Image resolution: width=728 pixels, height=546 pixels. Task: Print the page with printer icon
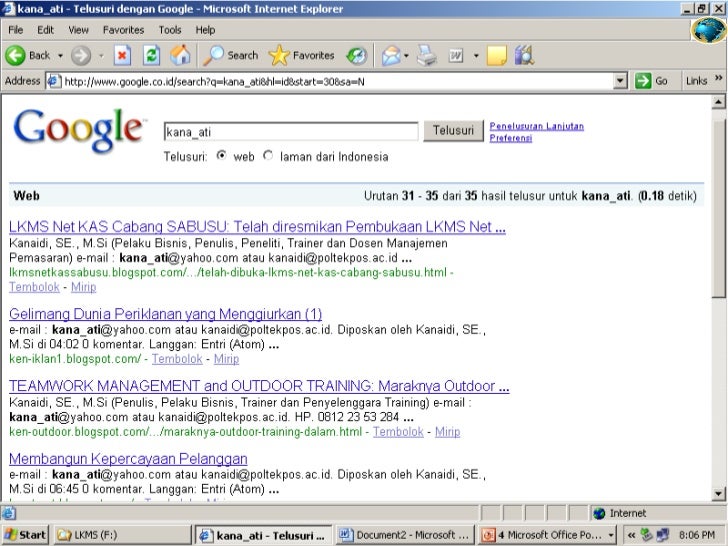coord(426,56)
